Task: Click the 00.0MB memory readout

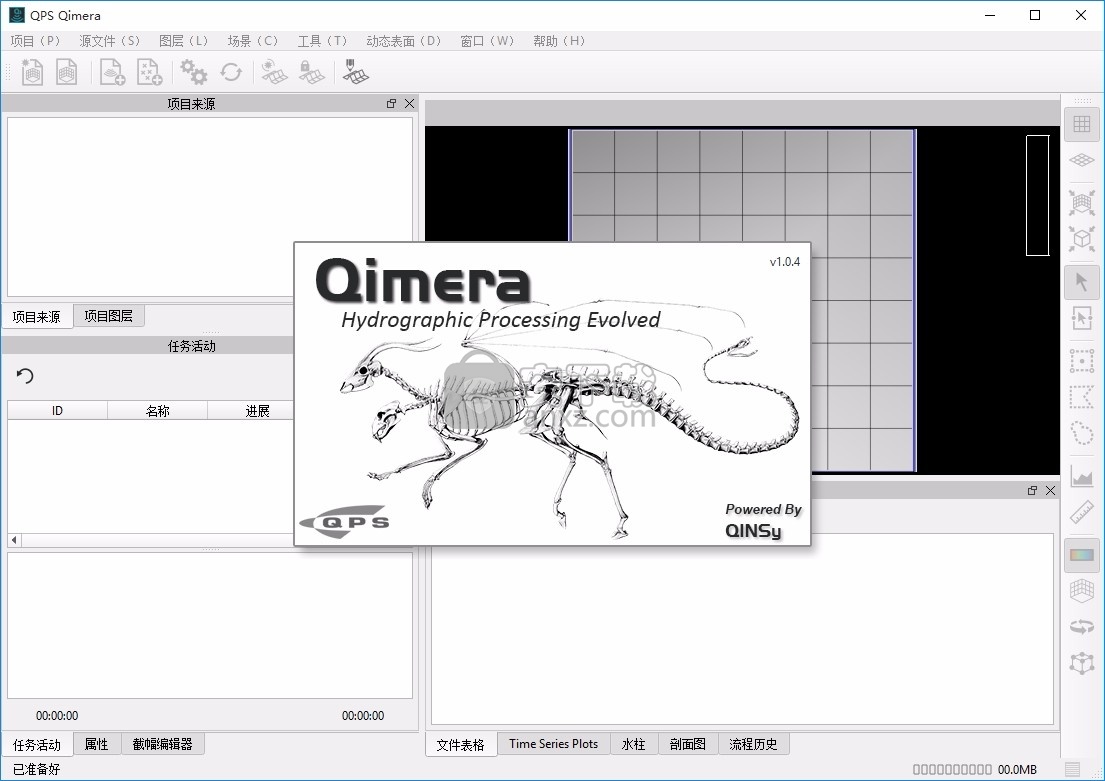Action: point(1017,769)
